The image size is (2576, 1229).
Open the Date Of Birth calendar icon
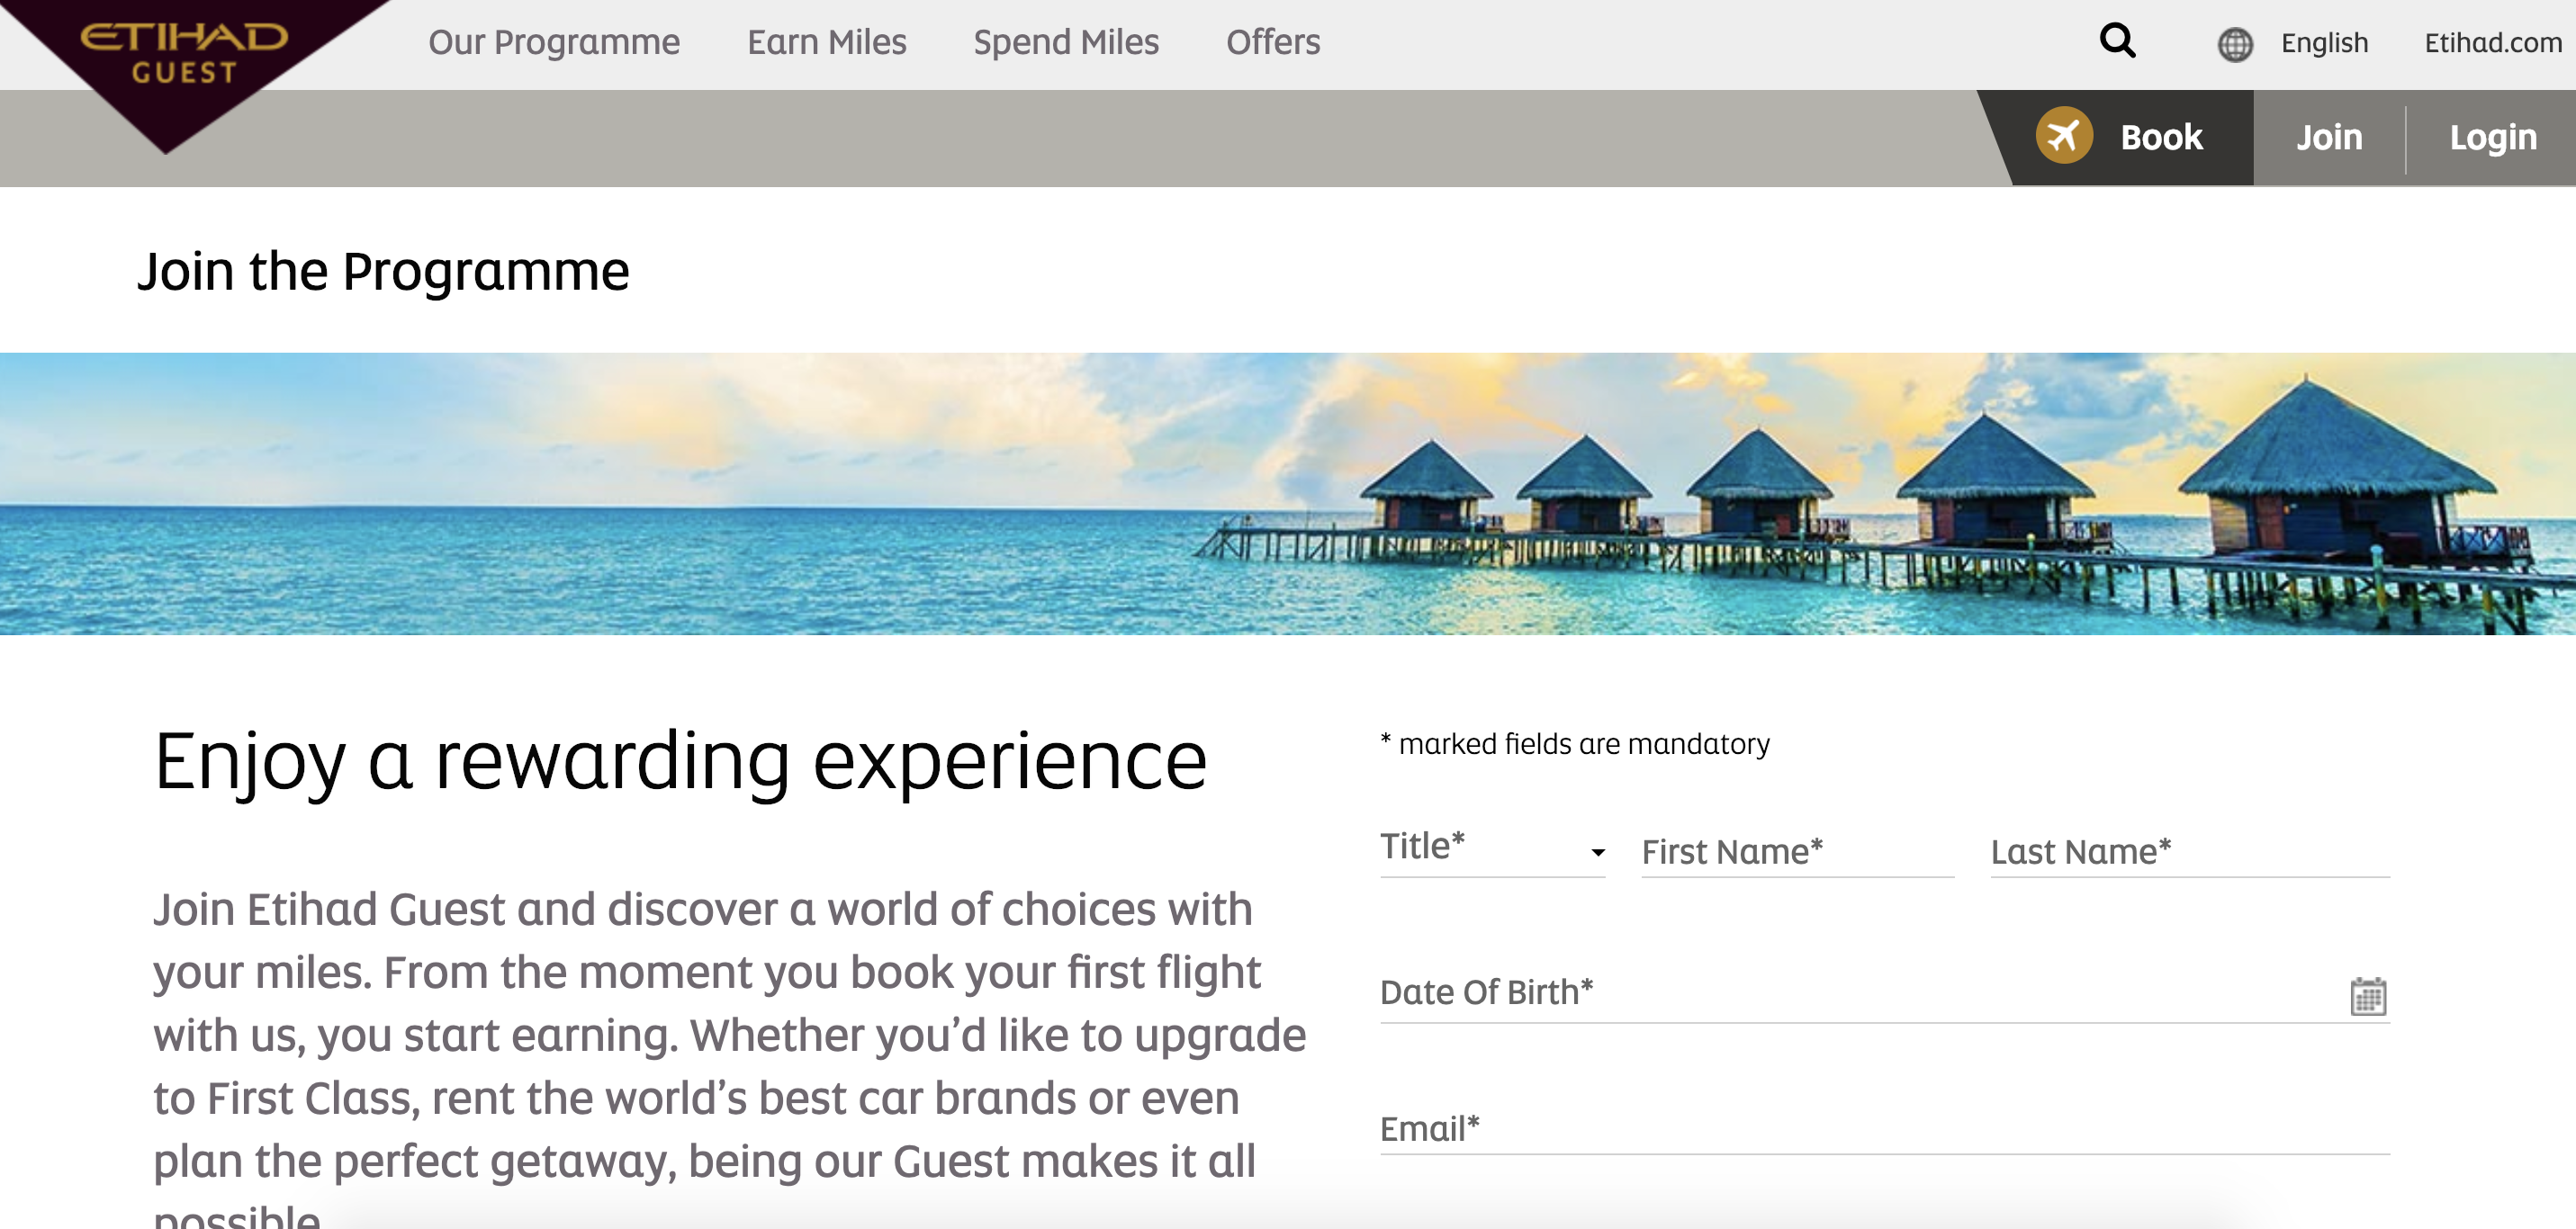(2367, 996)
